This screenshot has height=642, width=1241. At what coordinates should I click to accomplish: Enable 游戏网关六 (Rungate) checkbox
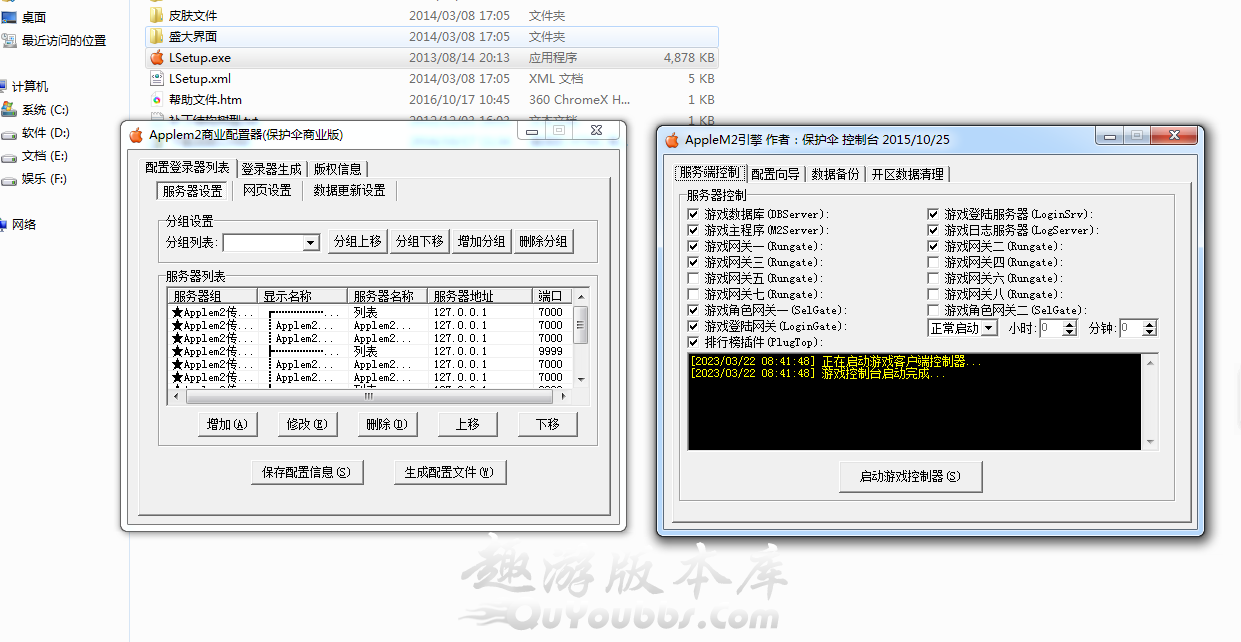(x=933, y=278)
